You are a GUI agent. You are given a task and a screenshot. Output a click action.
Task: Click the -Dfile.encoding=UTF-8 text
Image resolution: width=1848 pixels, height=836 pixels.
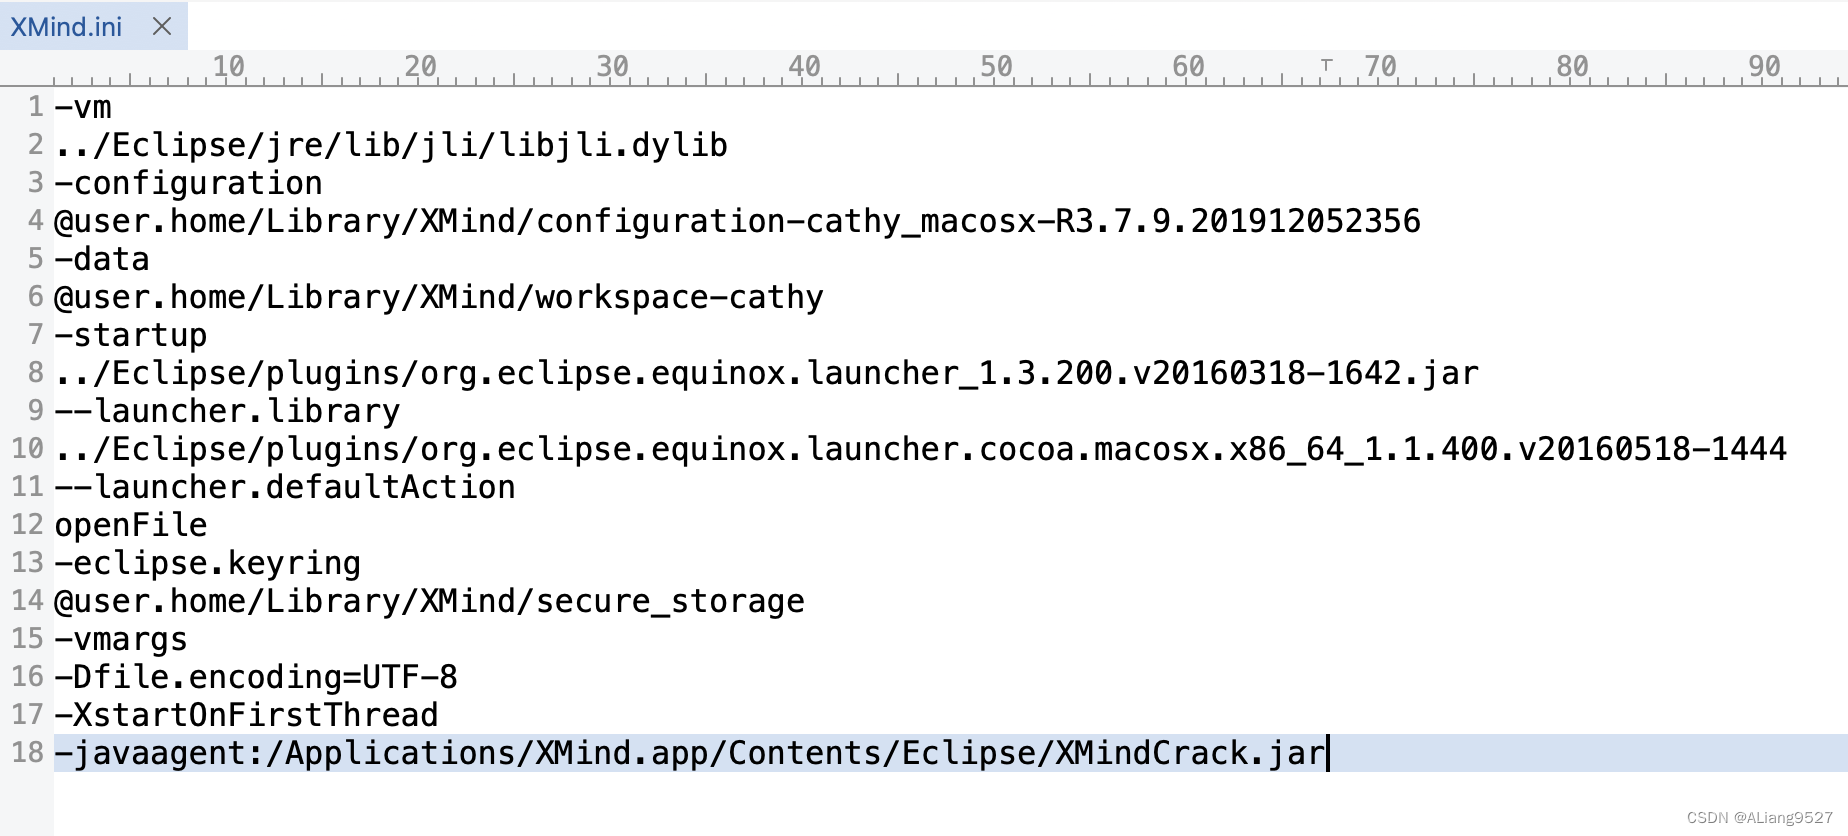[255, 676]
